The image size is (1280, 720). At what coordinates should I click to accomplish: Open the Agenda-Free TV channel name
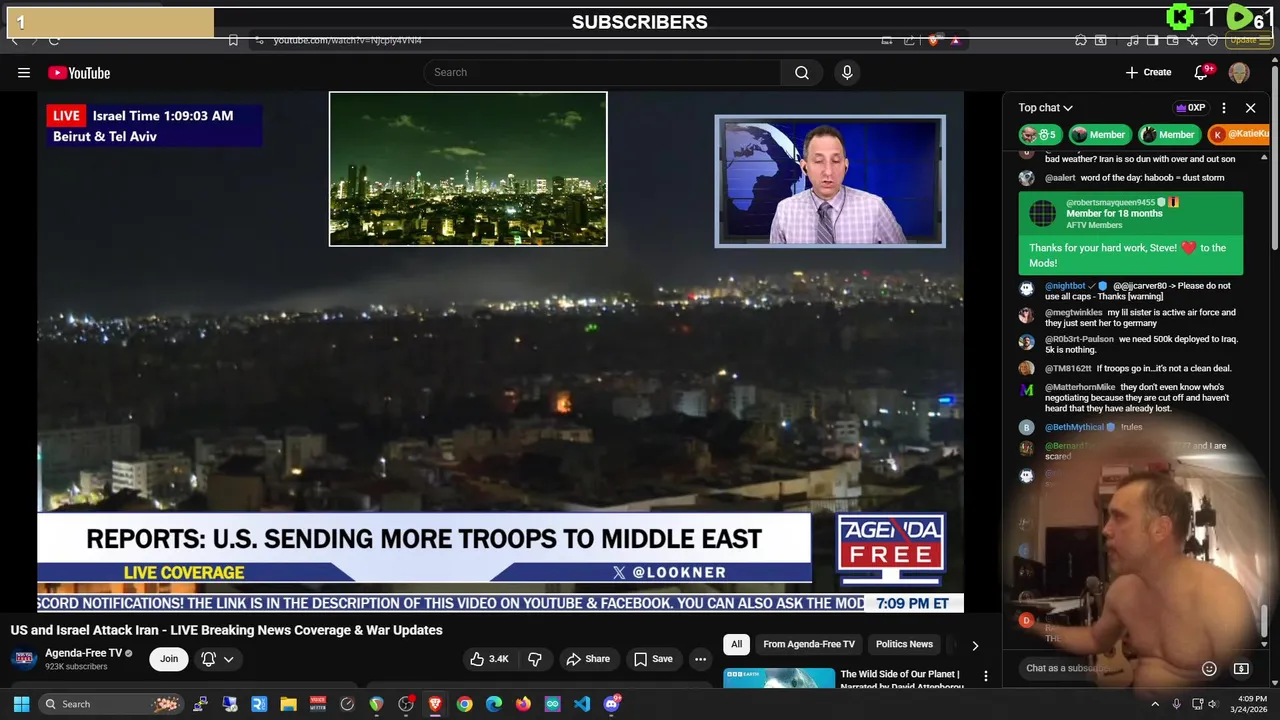pyautogui.click(x=83, y=653)
